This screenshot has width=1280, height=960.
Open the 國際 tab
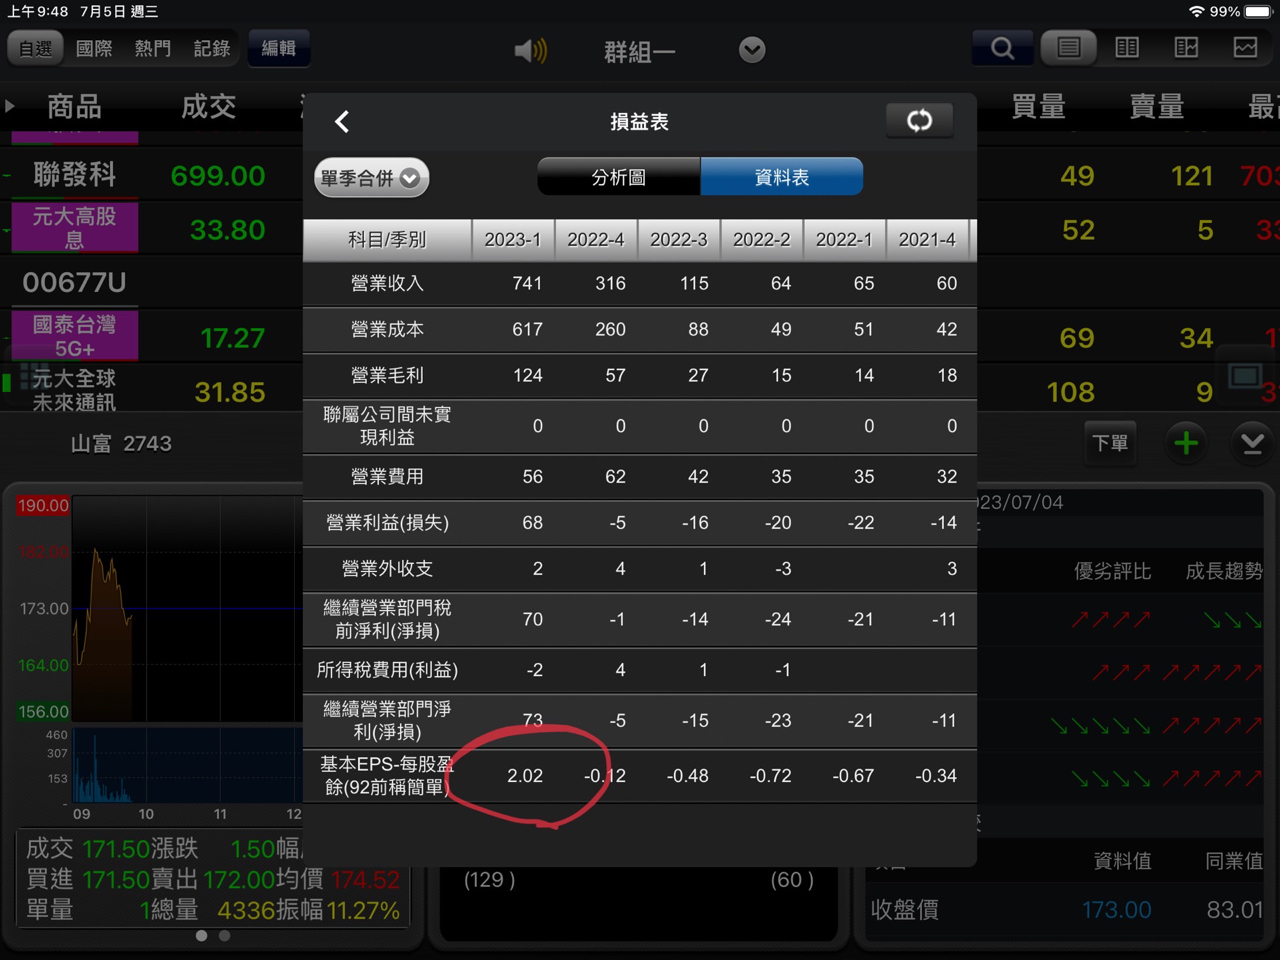[x=95, y=48]
